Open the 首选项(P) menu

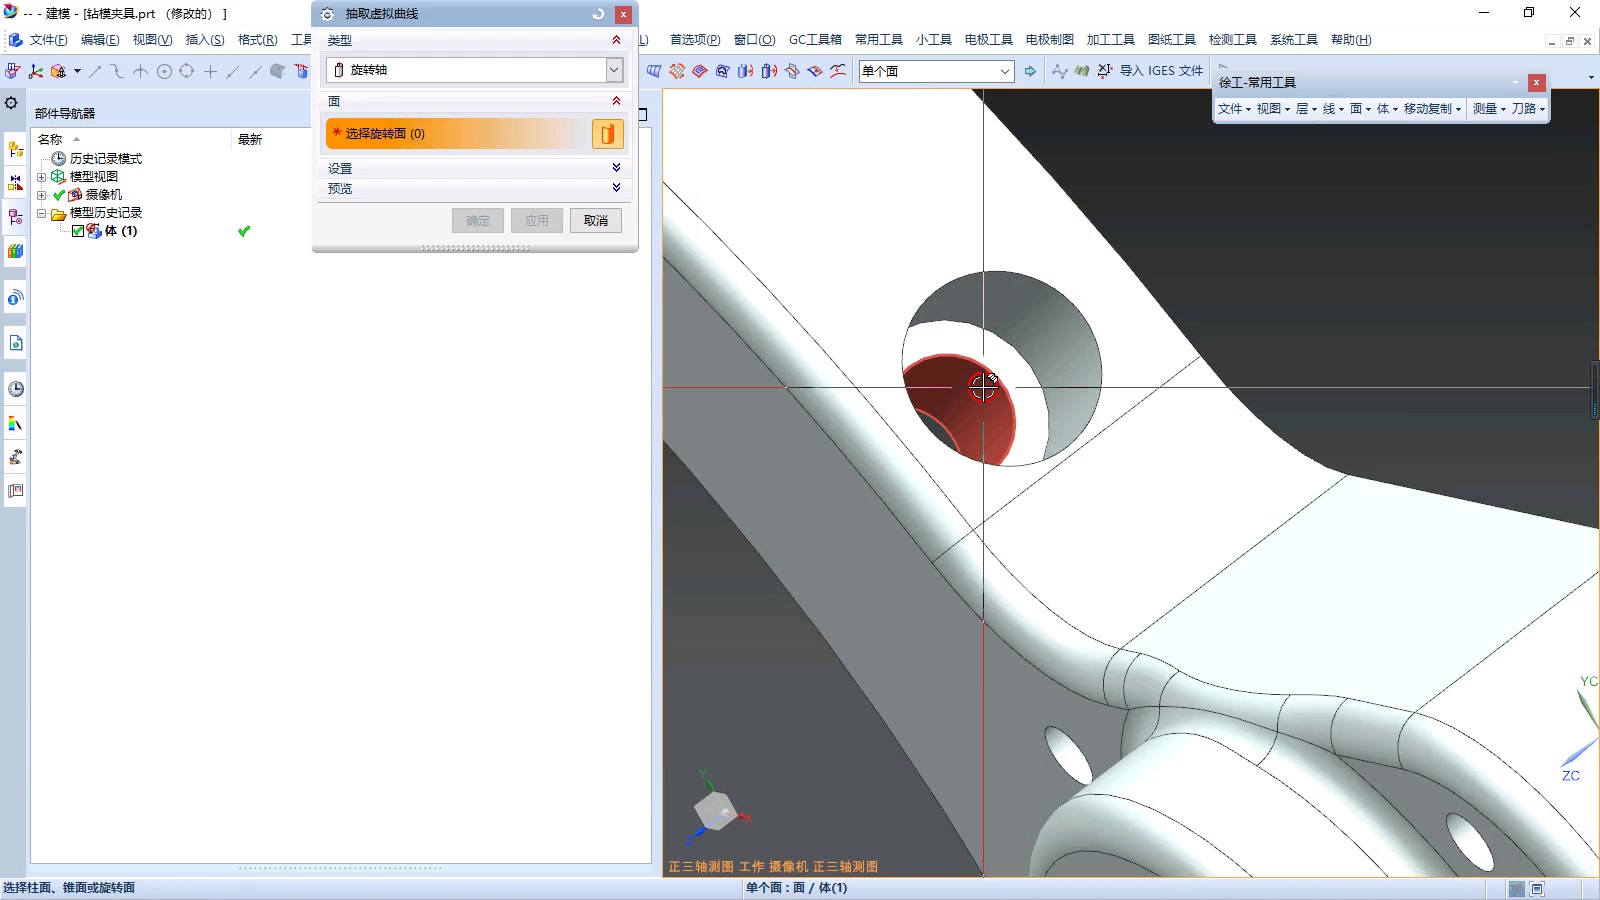(695, 40)
